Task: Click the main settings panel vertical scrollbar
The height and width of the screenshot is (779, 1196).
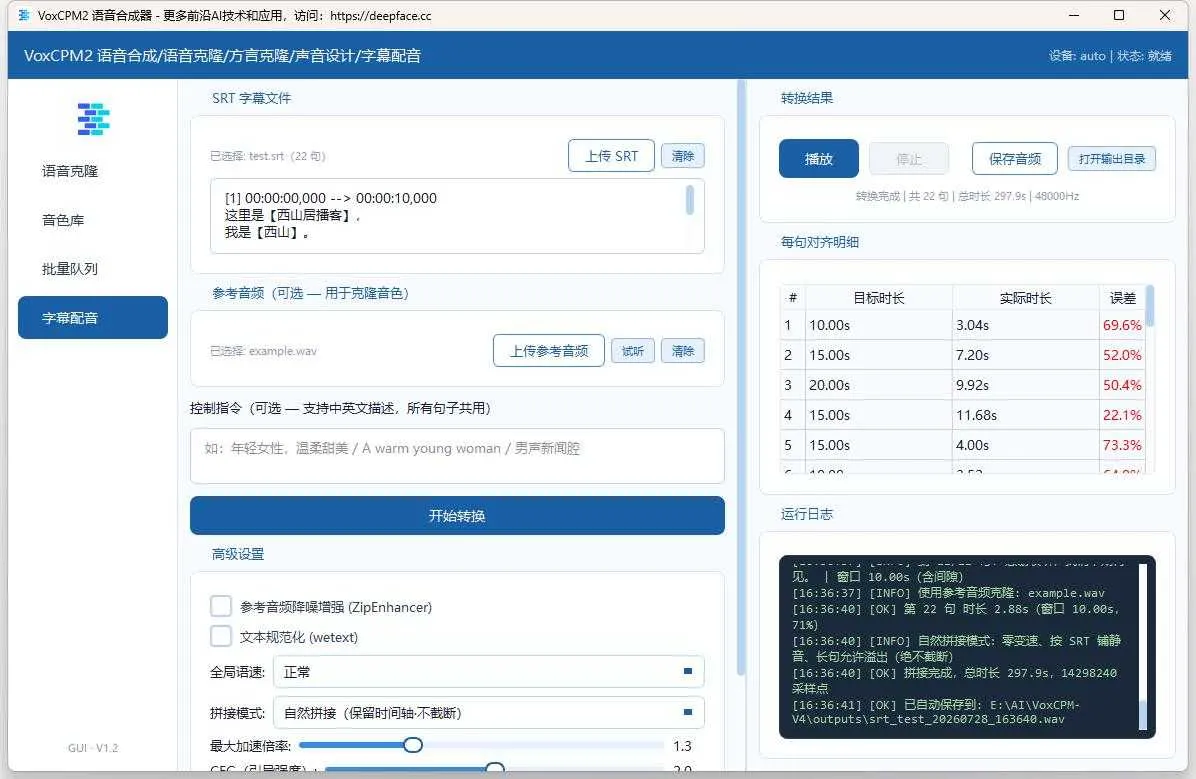Action: (x=741, y=377)
